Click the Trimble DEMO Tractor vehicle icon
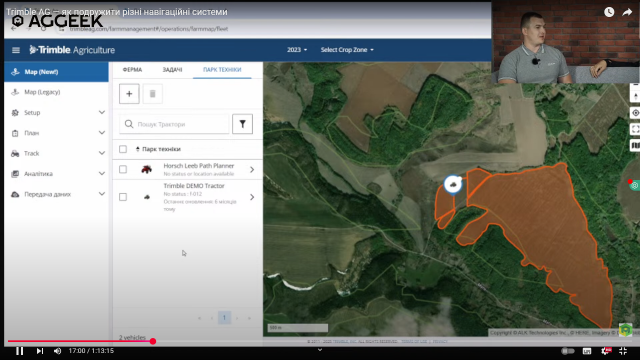Screen dimensions: 640x360 pos(147,197)
